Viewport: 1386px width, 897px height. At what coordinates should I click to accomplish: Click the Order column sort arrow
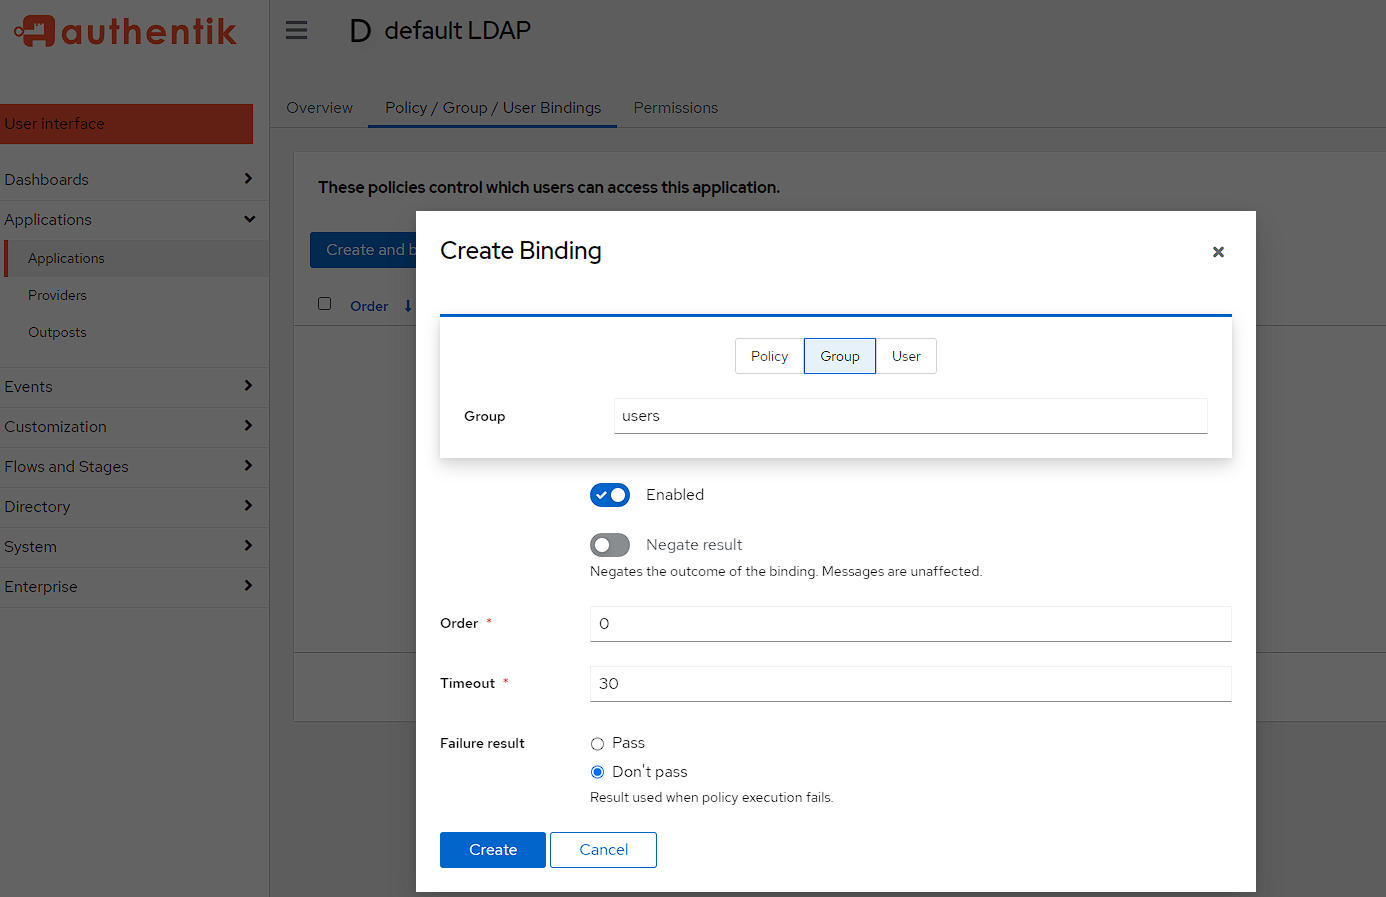[x=408, y=306]
